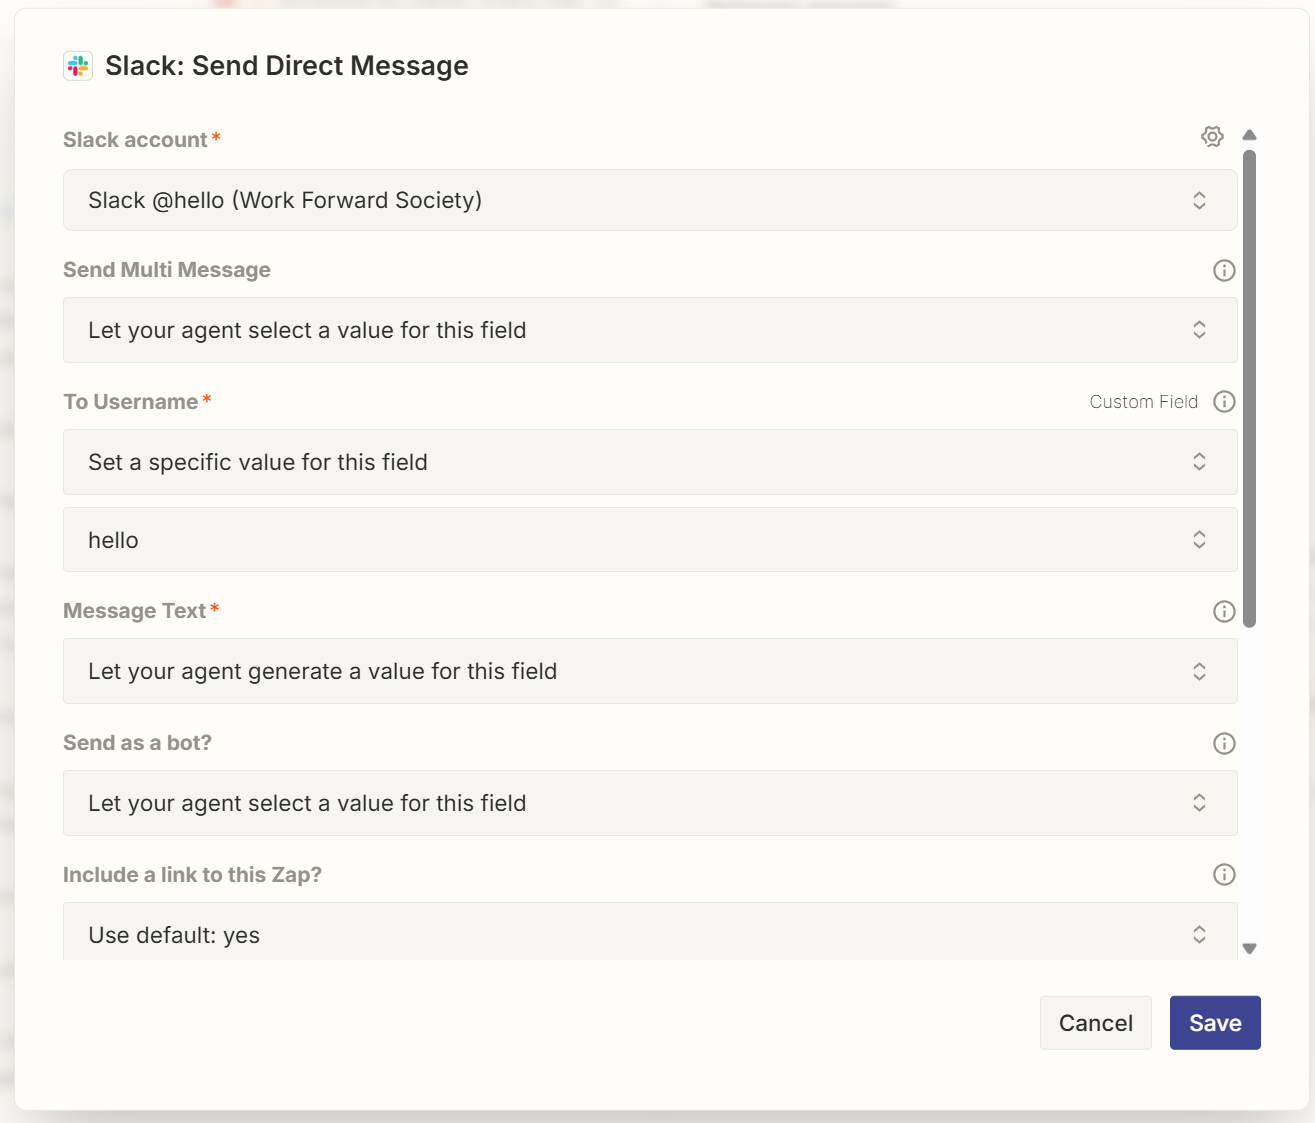
Task: Click the 'To Username' label
Action: tap(131, 402)
